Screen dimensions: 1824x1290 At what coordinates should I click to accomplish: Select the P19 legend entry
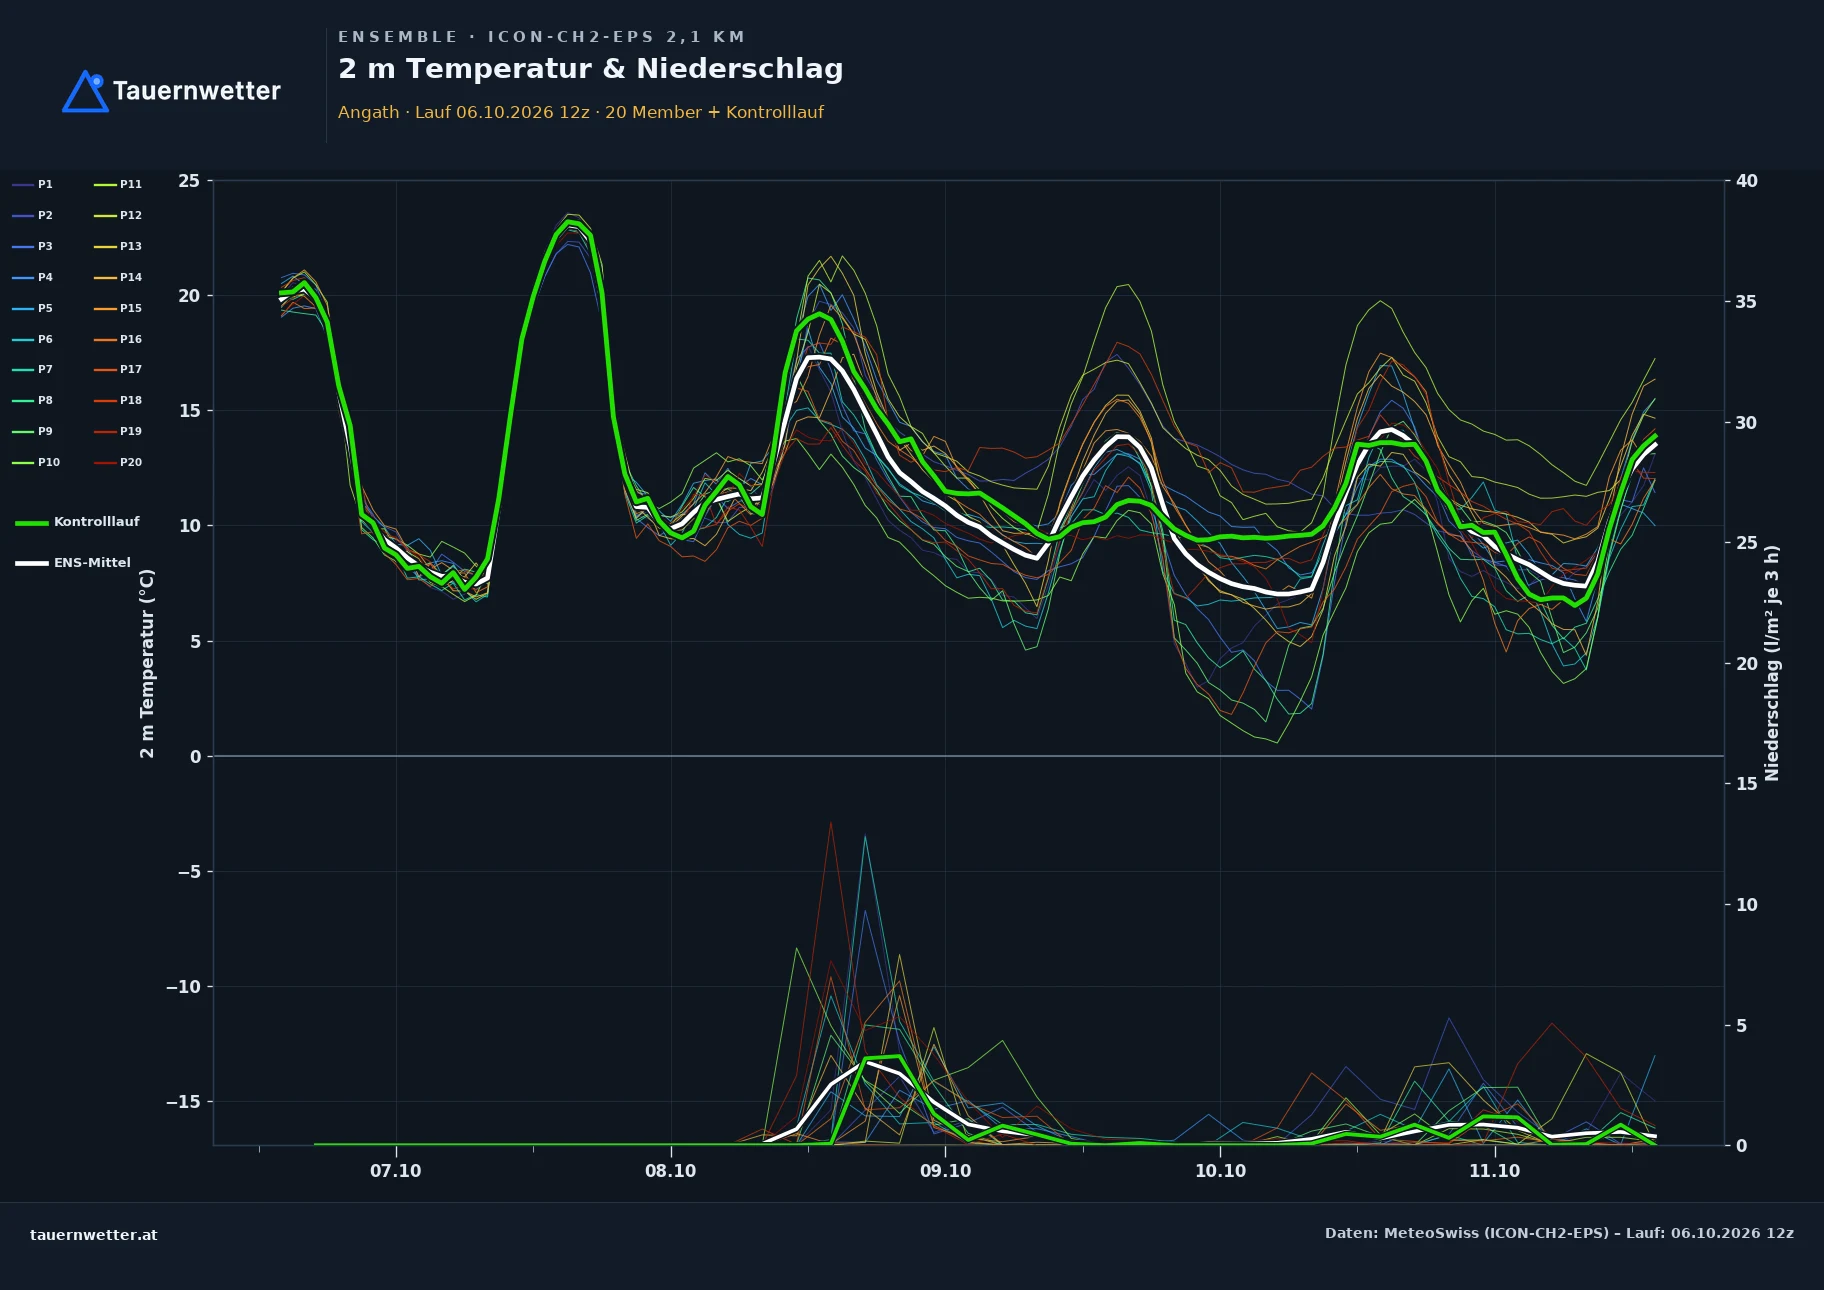point(118,431)
